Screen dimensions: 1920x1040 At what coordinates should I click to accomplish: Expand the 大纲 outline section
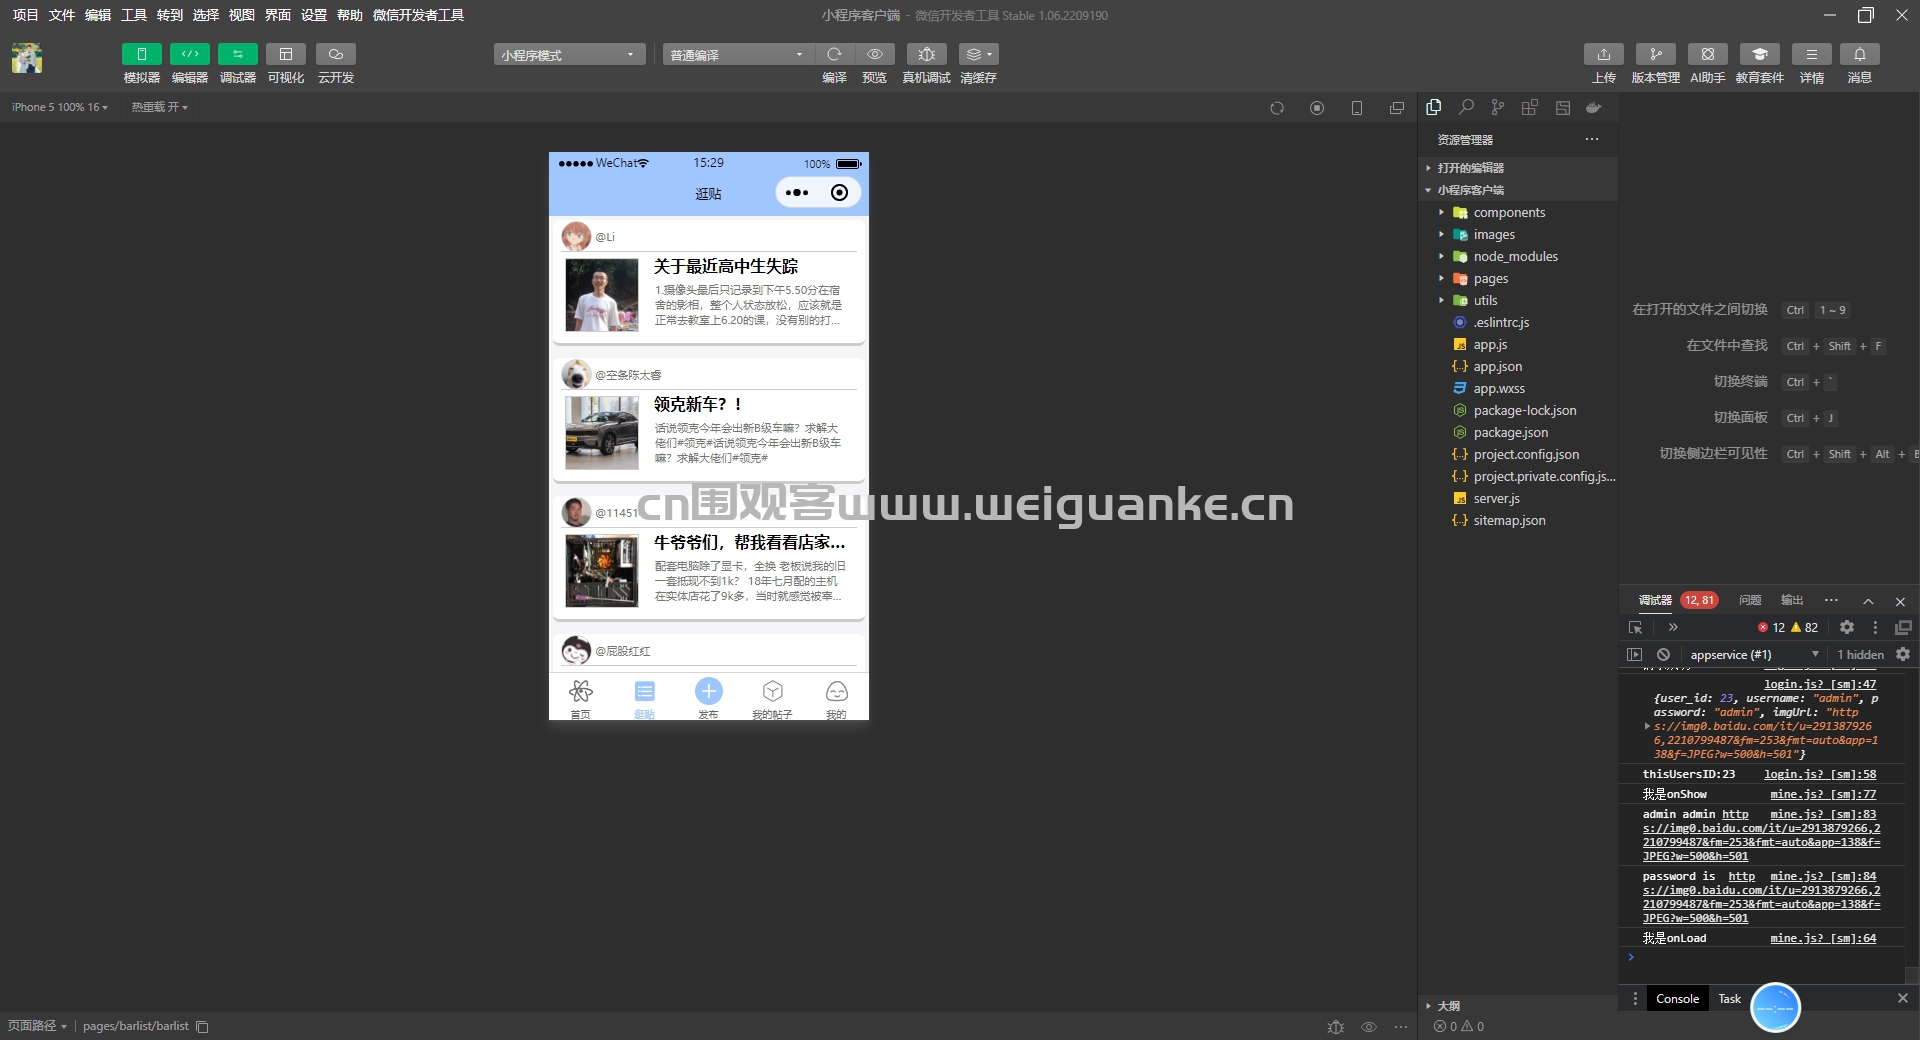pyautogui.click(x=1518, y=1005)
